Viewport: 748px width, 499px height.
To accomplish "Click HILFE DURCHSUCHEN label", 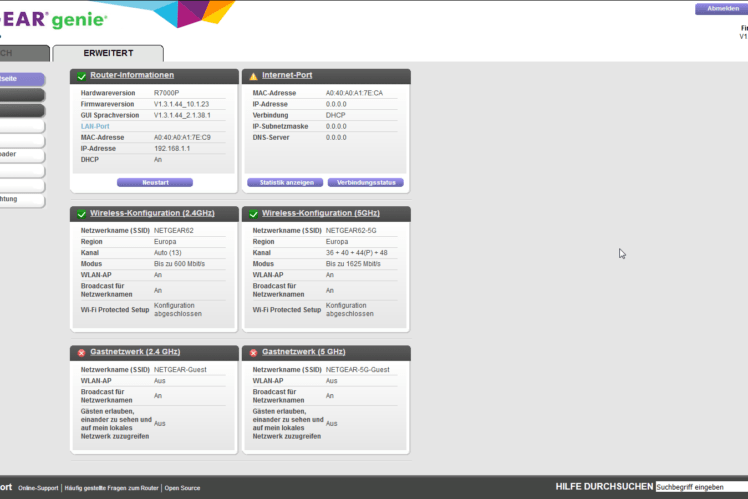I will point(604,487).
